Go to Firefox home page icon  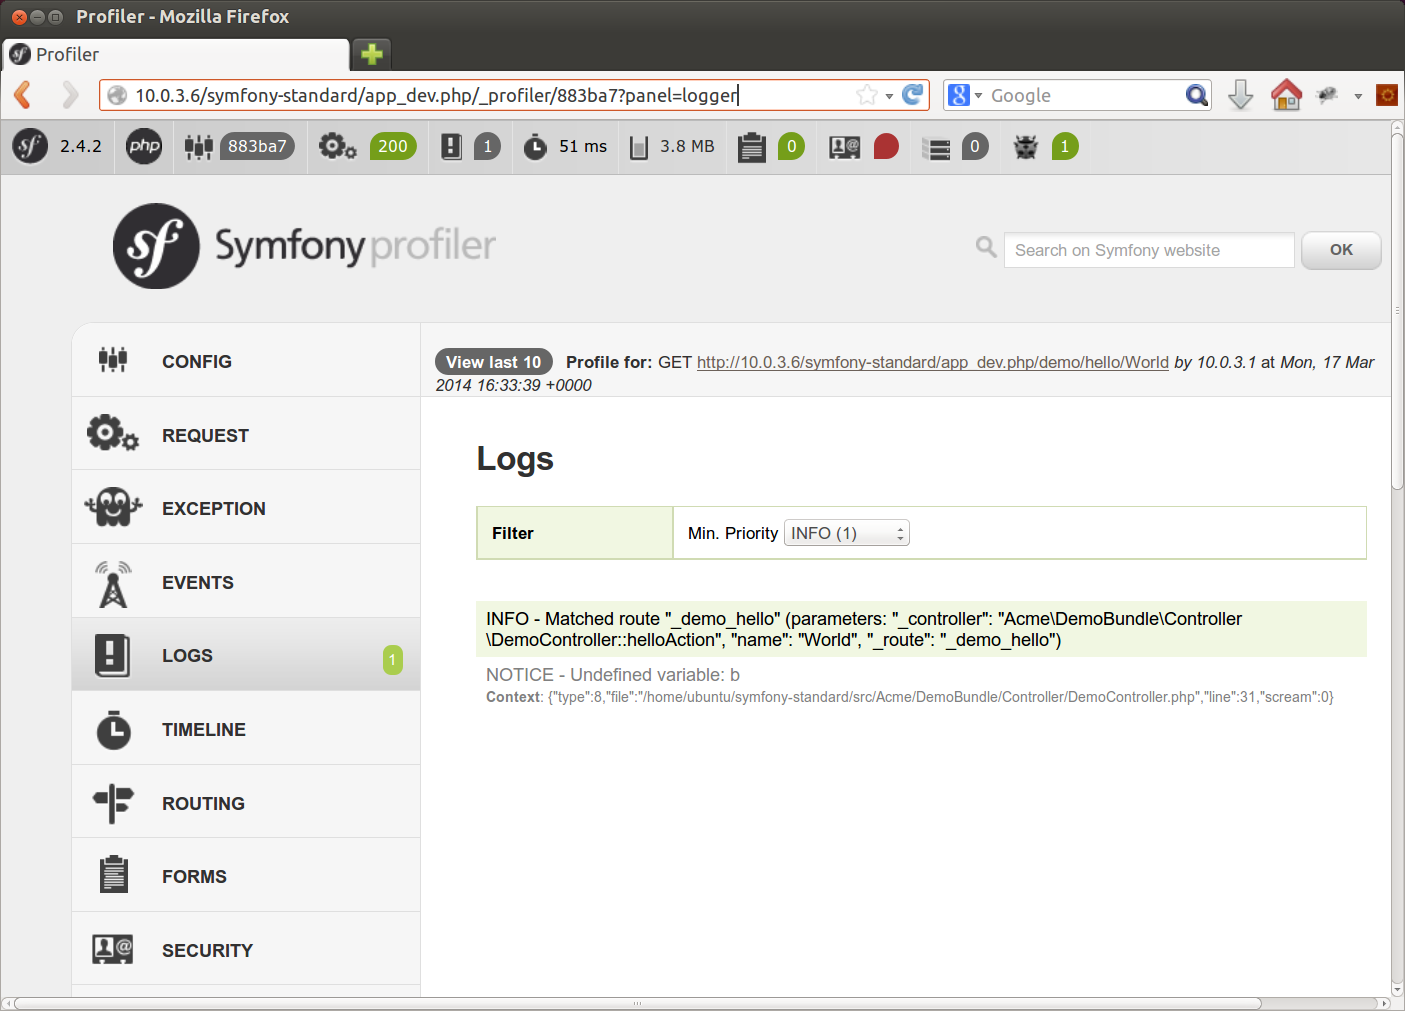1286,95
